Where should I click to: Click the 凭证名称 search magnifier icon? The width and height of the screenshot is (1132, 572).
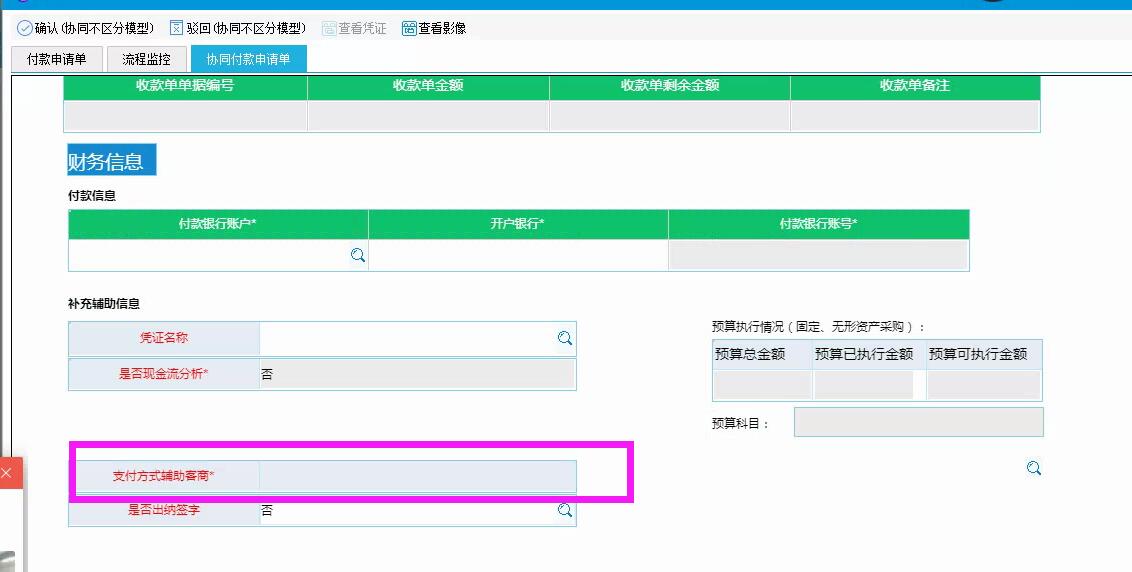[x=565, y=339]
